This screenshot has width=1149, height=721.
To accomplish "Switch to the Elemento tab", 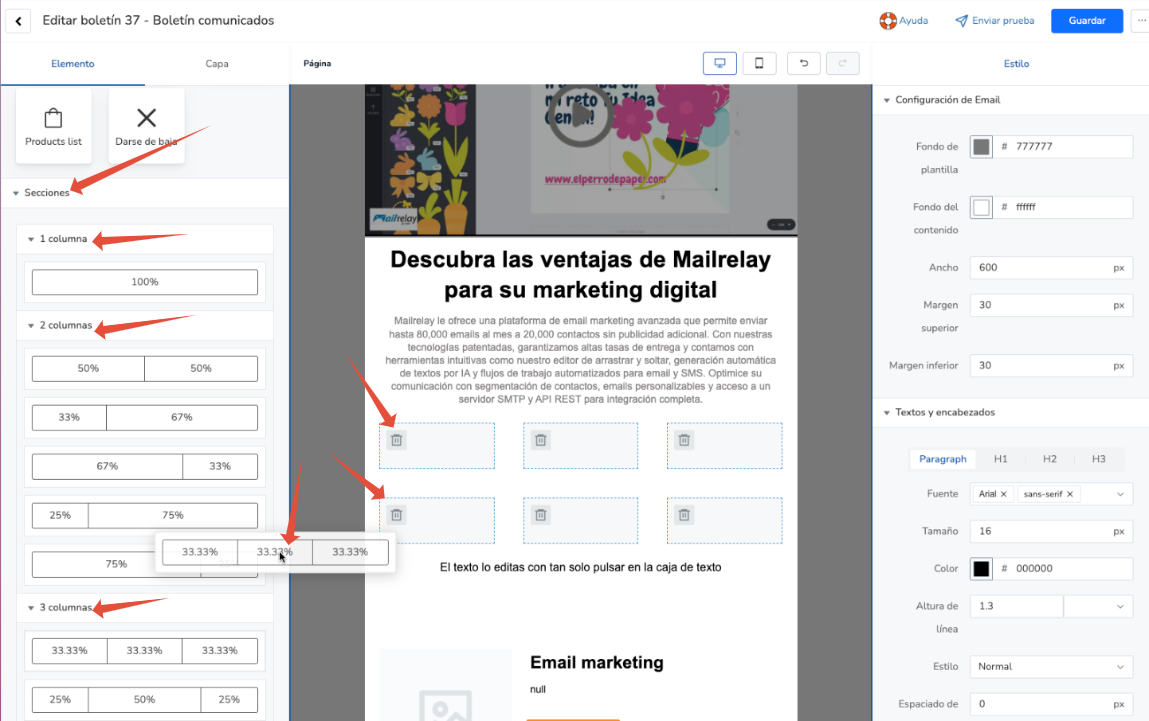I will (73, 64).
